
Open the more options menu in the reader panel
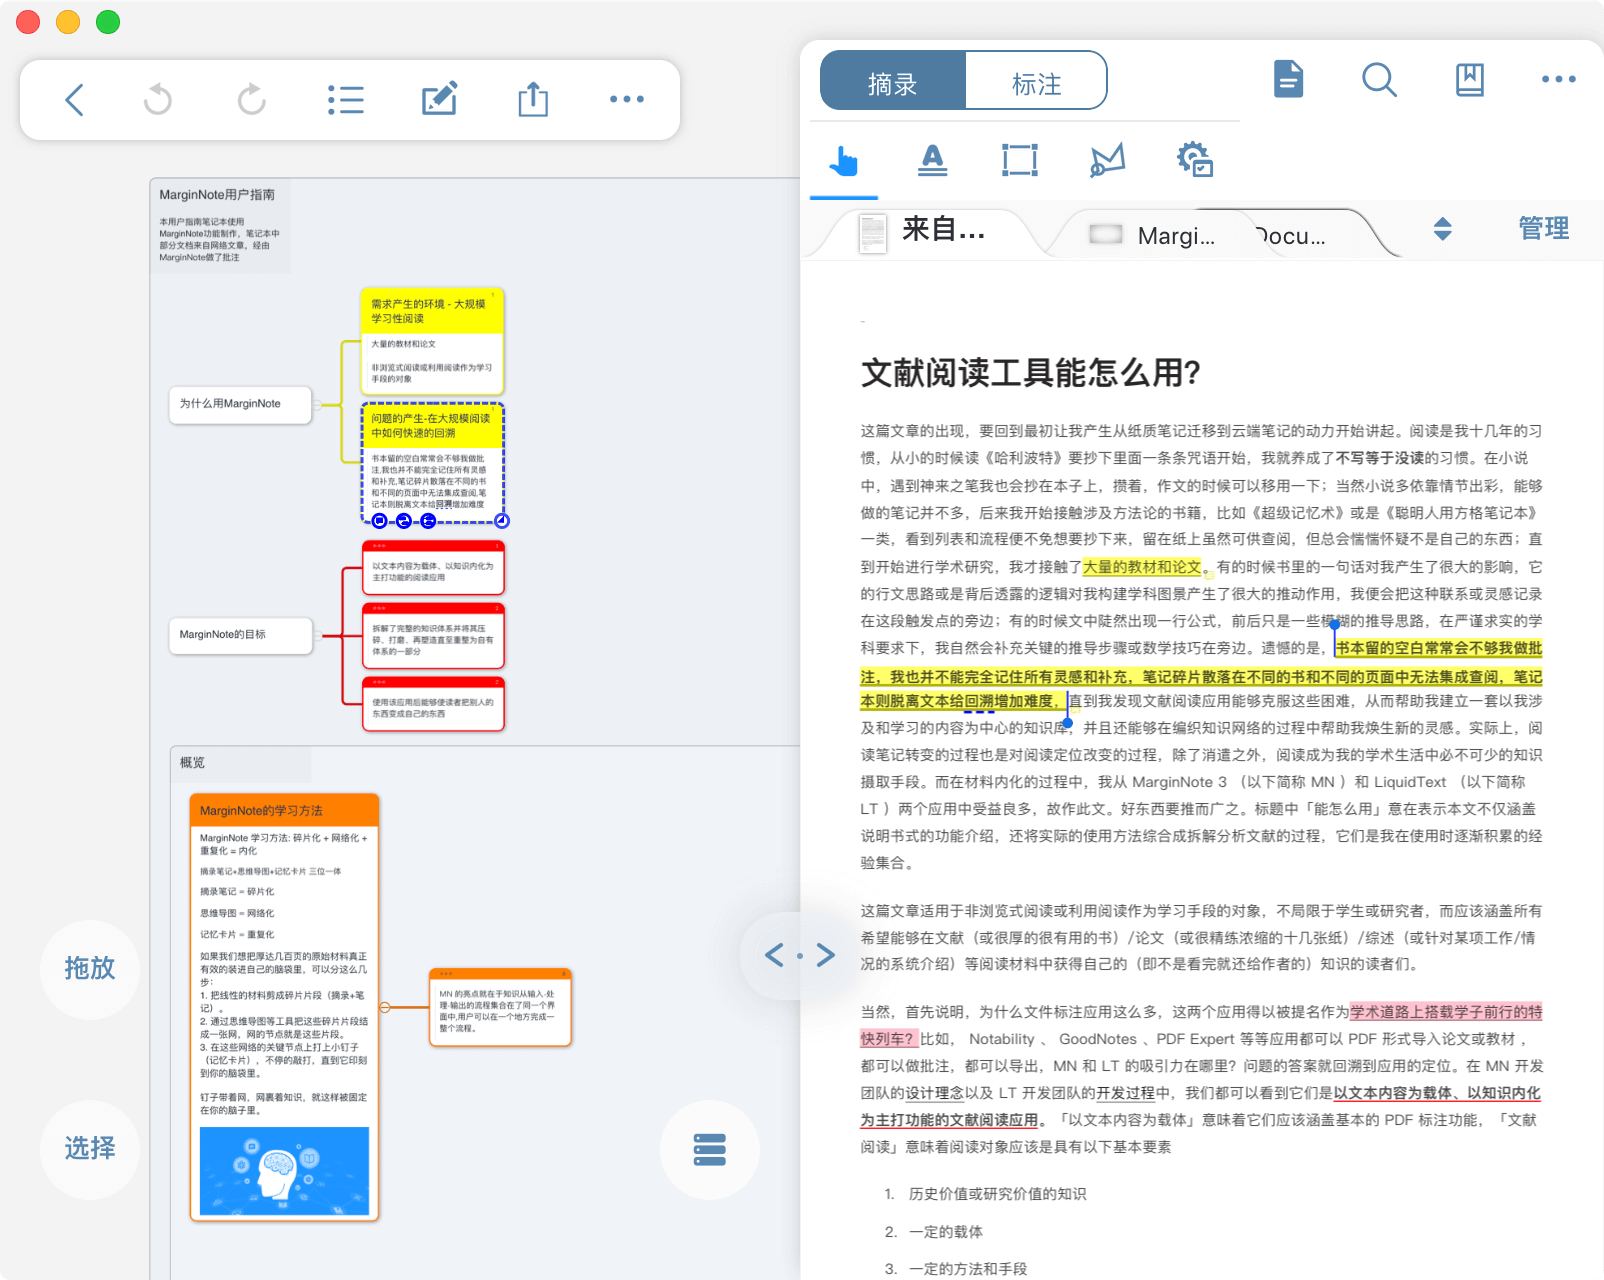pos(1557,80)
